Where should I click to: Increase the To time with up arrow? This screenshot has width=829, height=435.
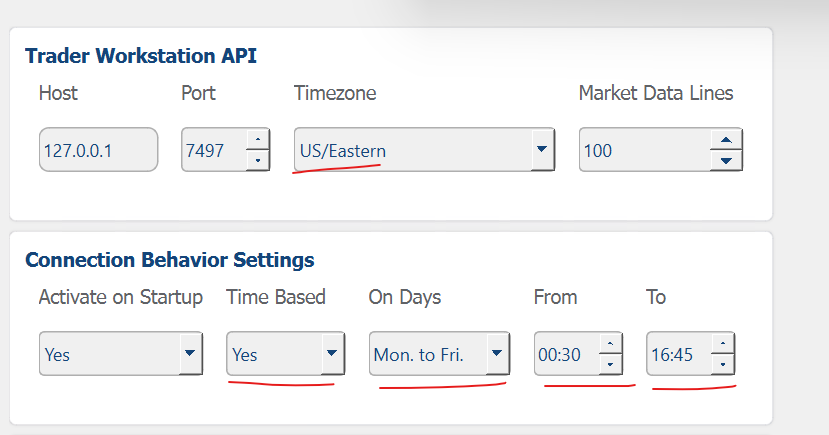click(723, 344)
